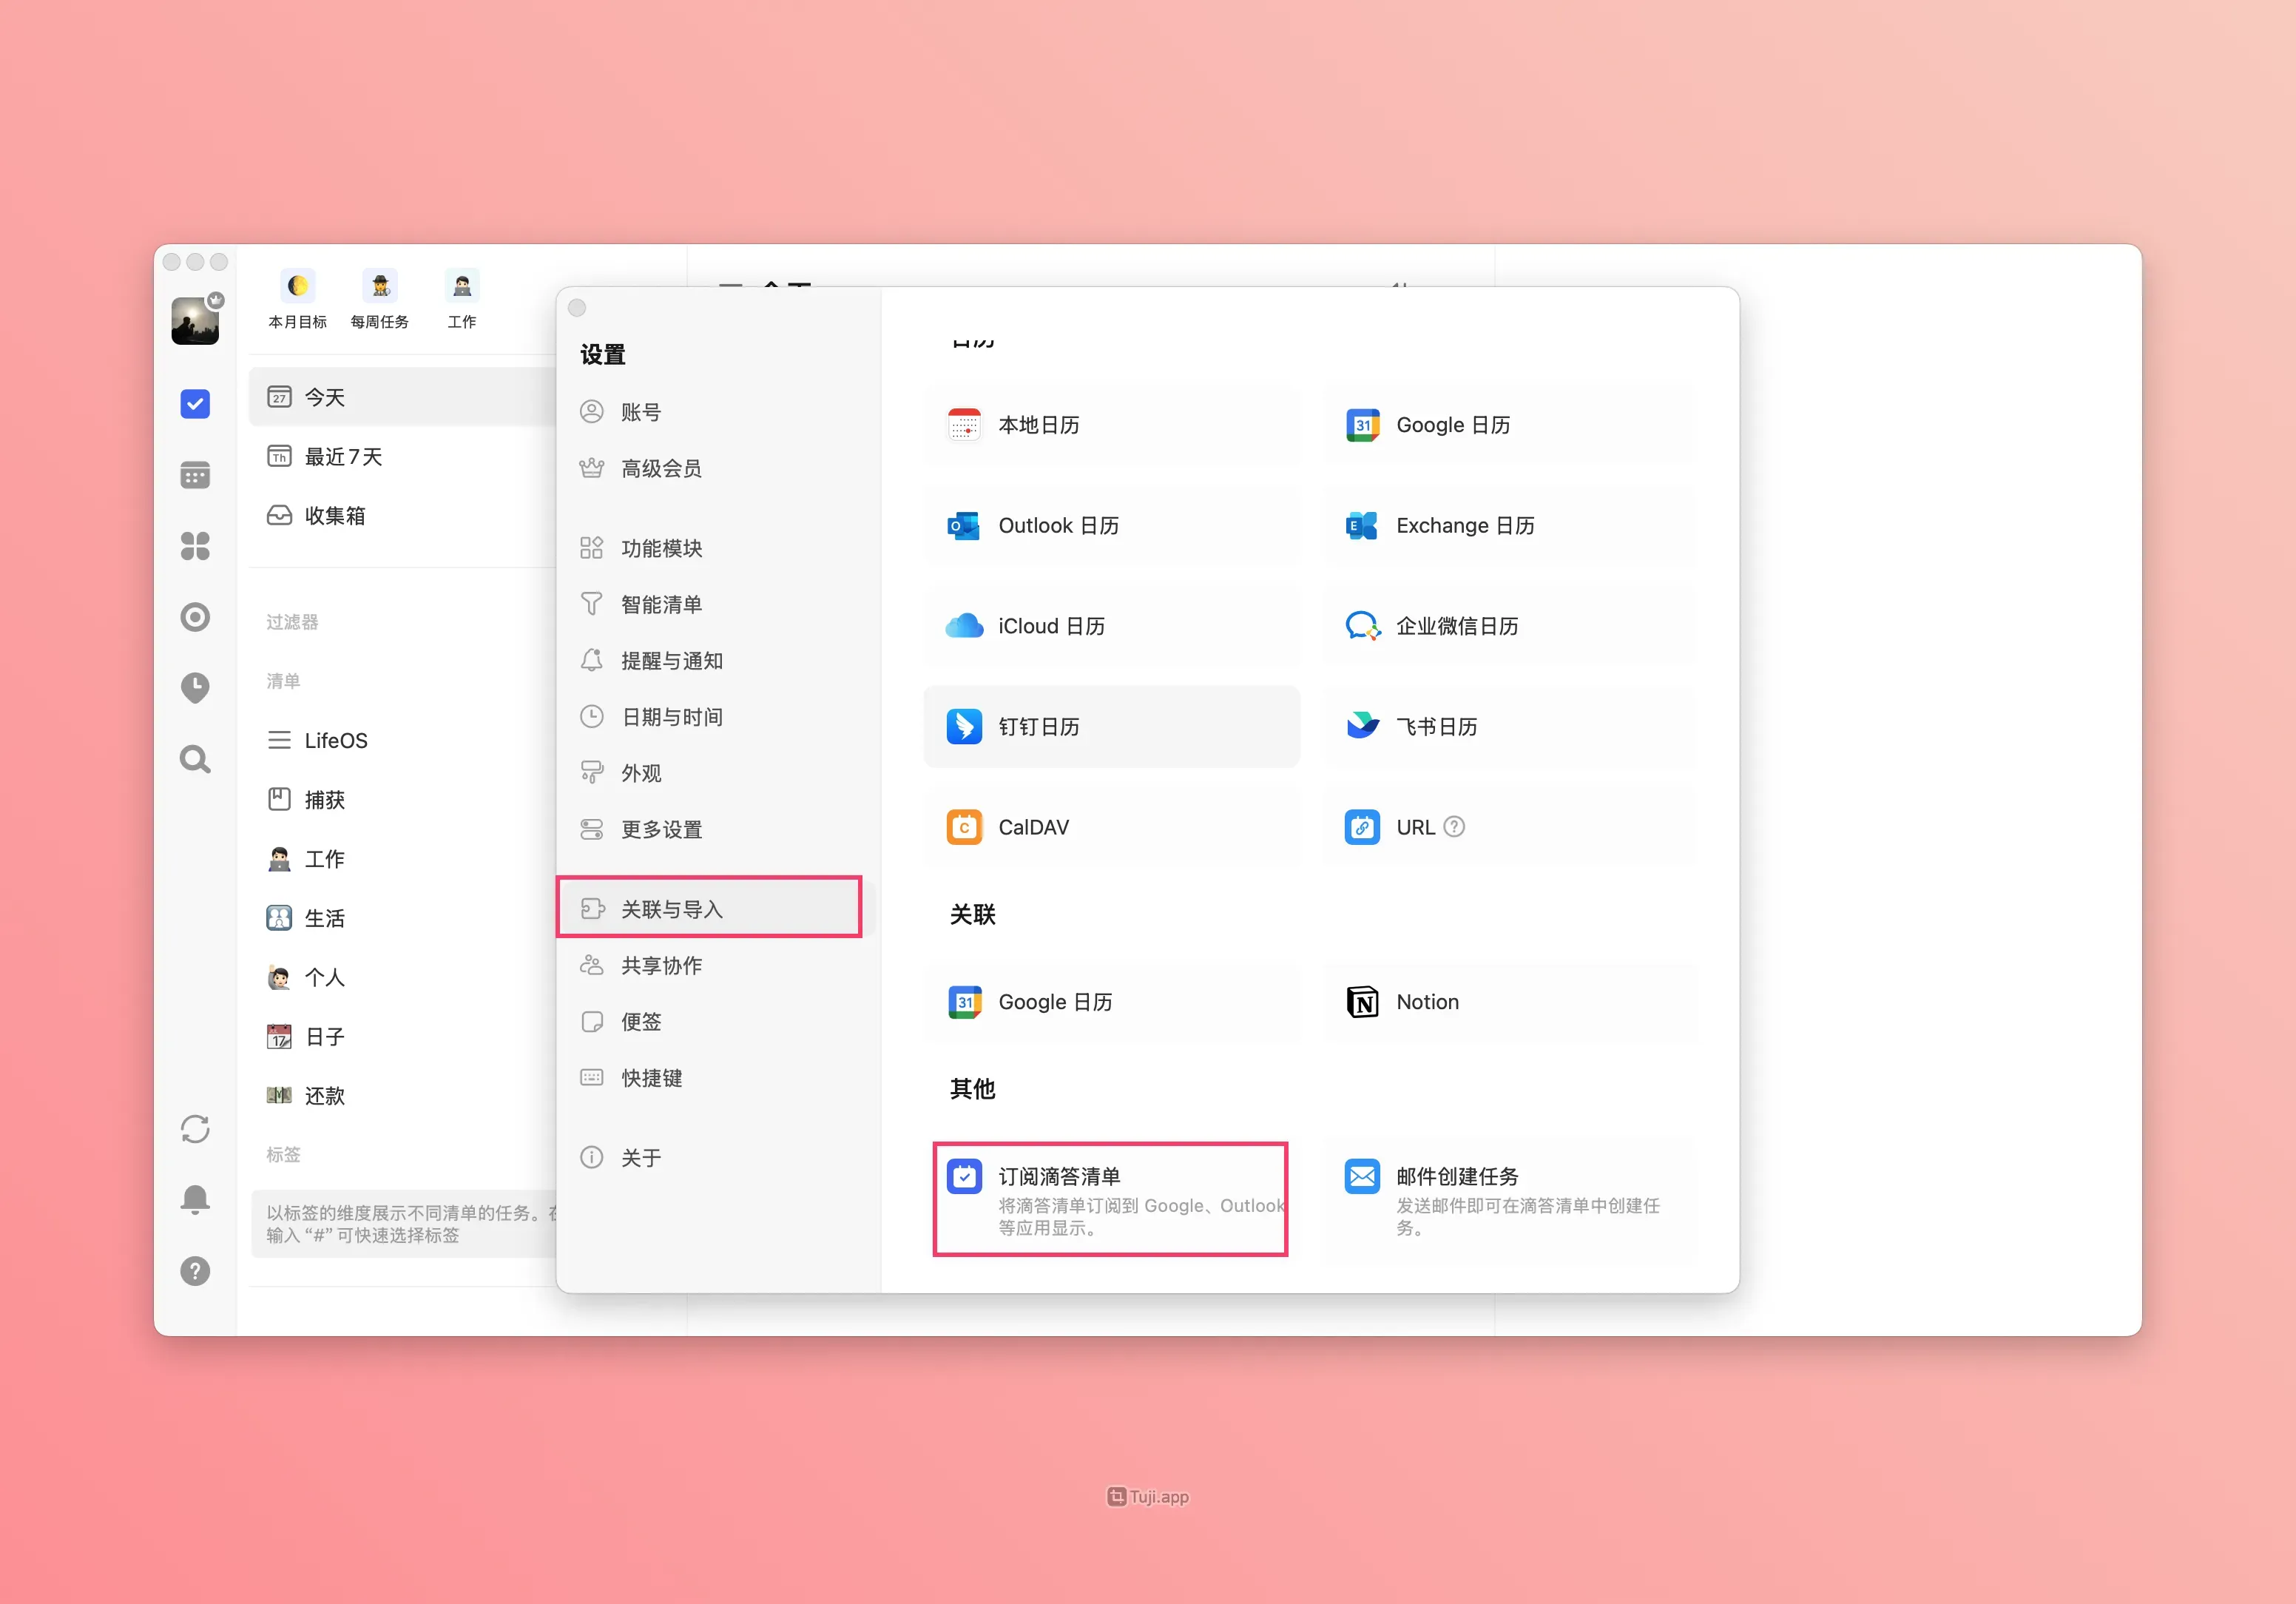Switch to 外观 settings section

641,773
